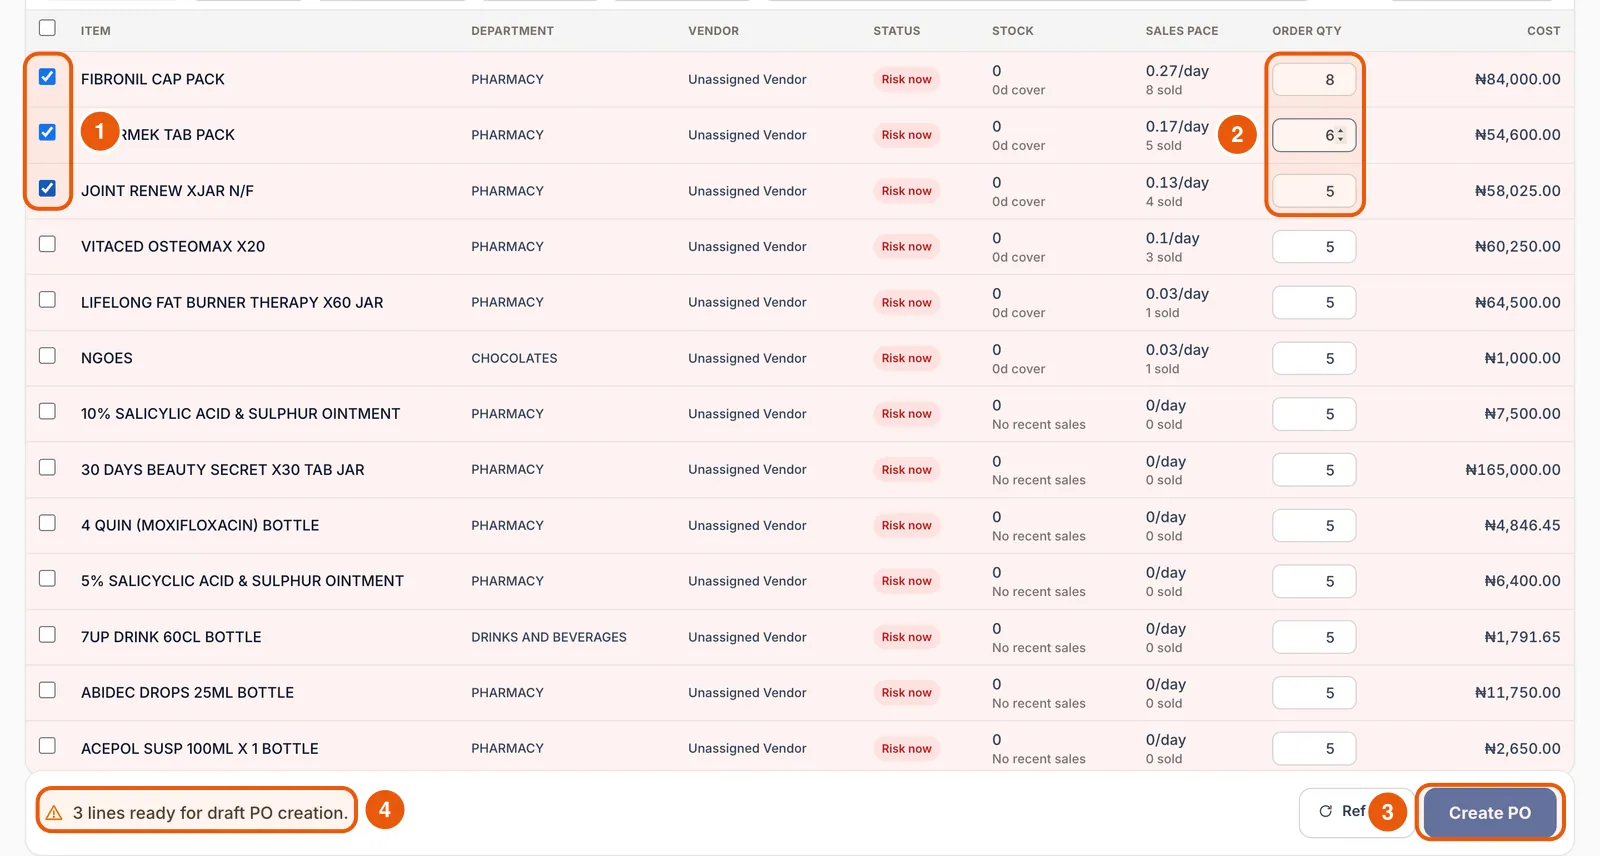The height and width of the screenshot is (856, 1600).
Task: Click the DEPARTMENT column header
Action: 512,31
